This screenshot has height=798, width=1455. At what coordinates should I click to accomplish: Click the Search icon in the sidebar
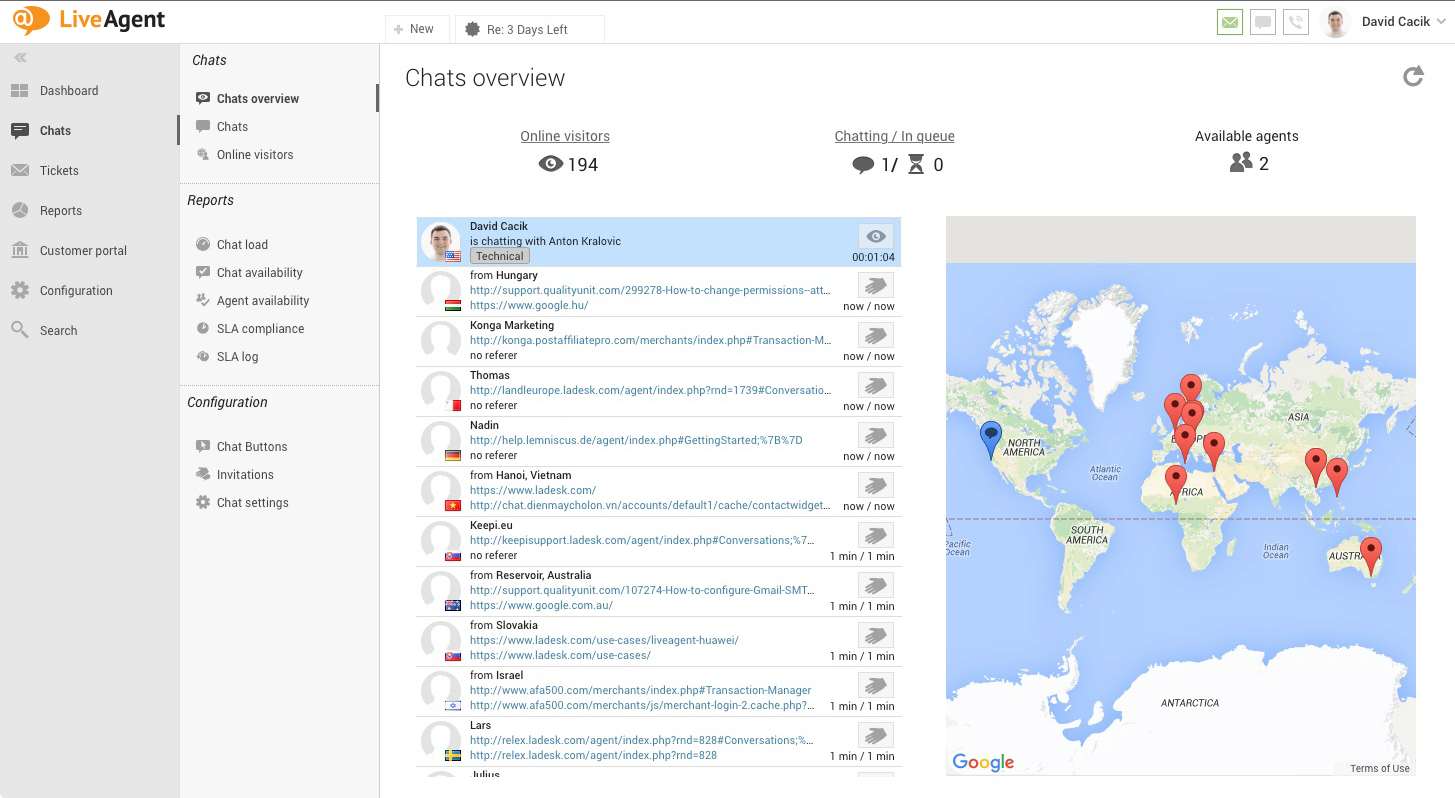tap(57, 329)
